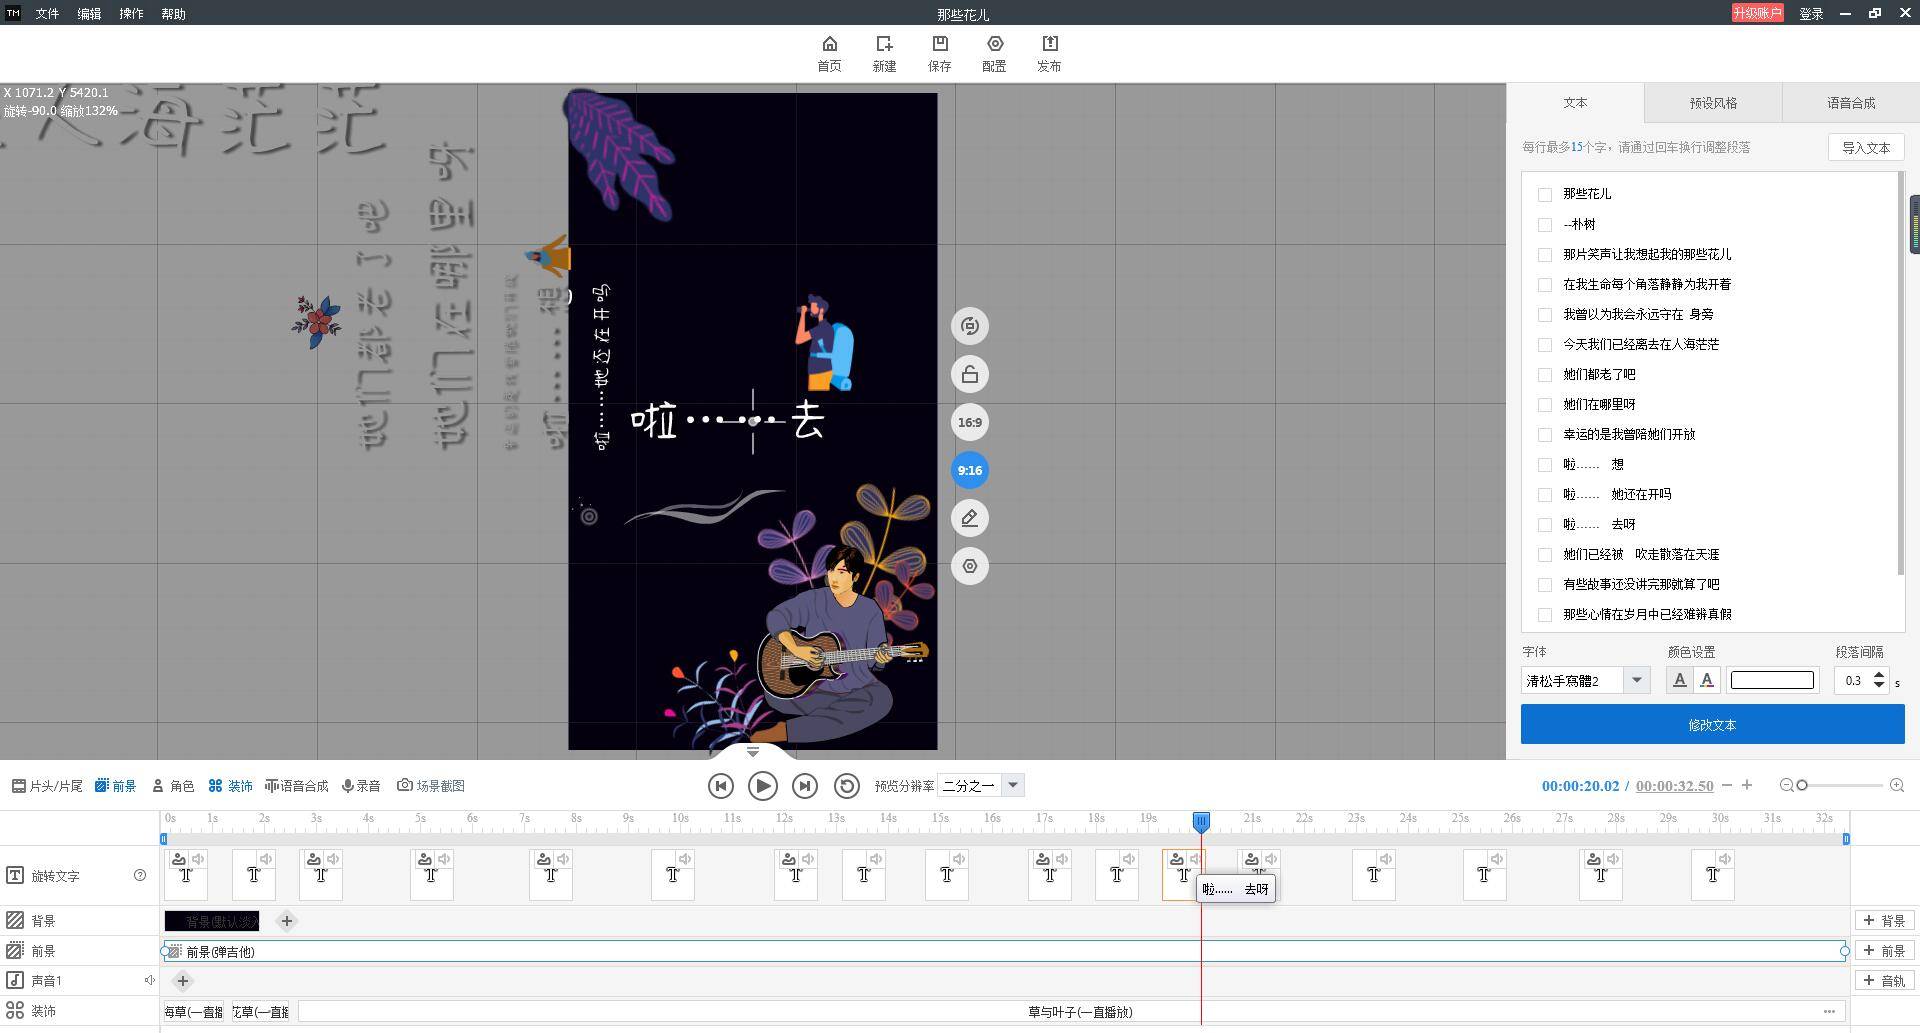Click 登录 login link
This screenshot has width=1920, height=1033.
point(1811,14)
